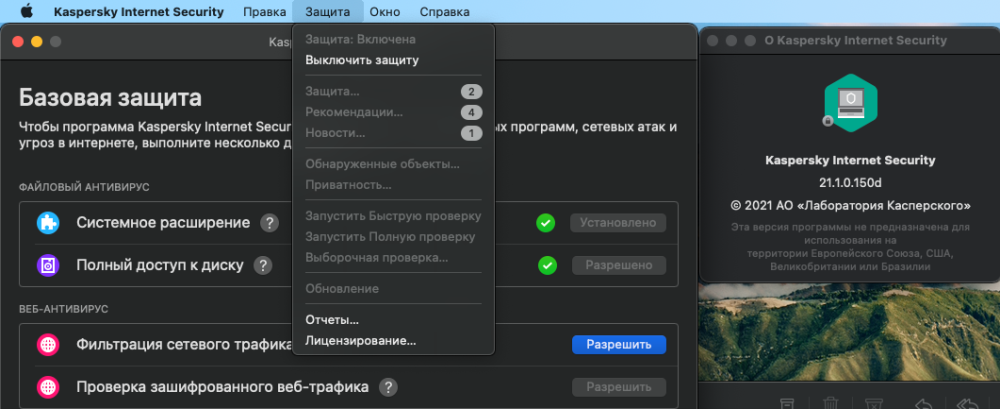
Task: Click the О Kaspersky Internet Security window title
Action: tap(855, 40)
